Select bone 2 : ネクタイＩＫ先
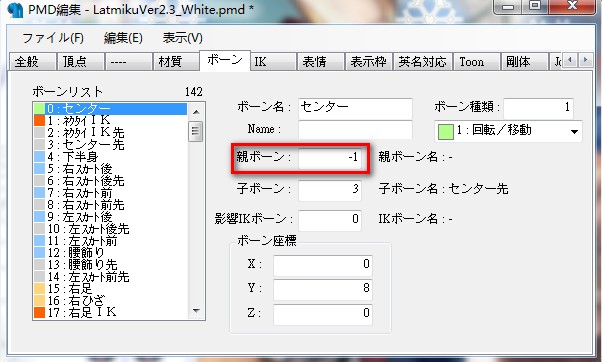This screenshot has width=602, height=362. tap(110, 132)
